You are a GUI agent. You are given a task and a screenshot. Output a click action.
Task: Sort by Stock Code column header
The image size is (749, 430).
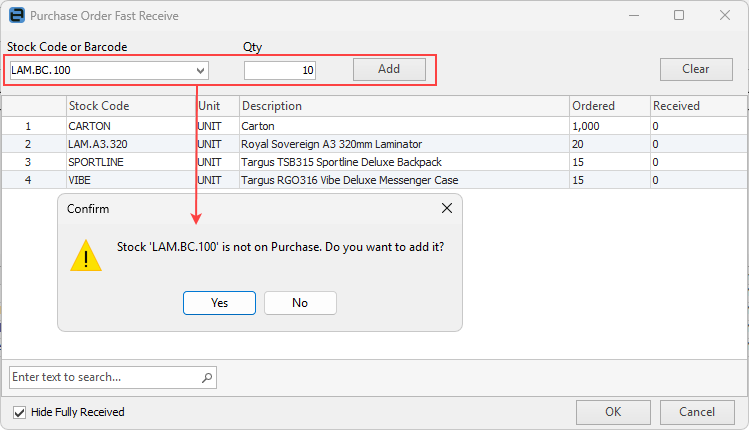130,106
